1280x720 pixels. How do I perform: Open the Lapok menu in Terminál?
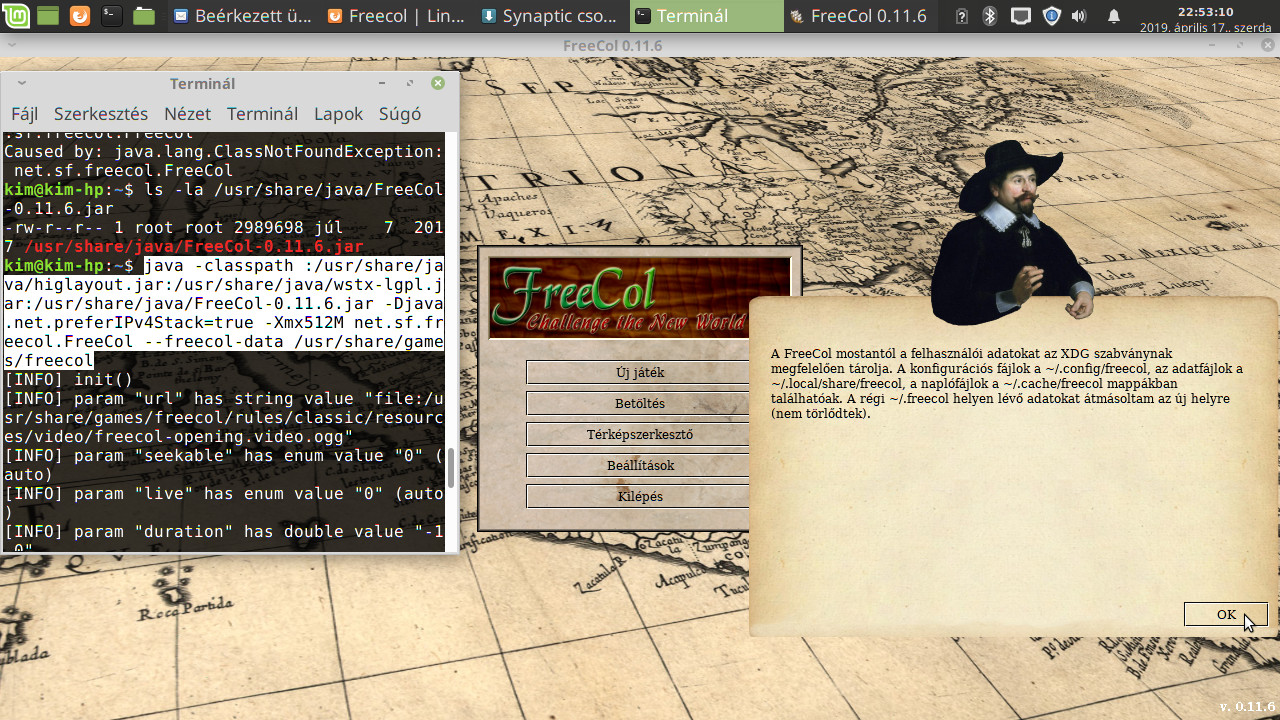click(338, 114)
